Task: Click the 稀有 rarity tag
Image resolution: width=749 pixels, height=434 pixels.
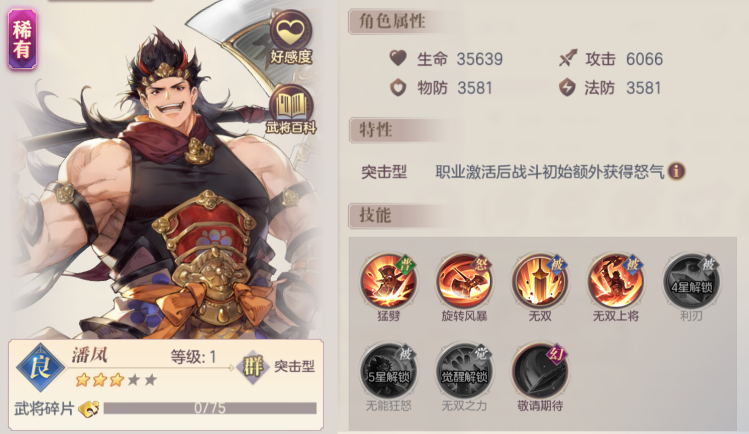Action: 22,39
